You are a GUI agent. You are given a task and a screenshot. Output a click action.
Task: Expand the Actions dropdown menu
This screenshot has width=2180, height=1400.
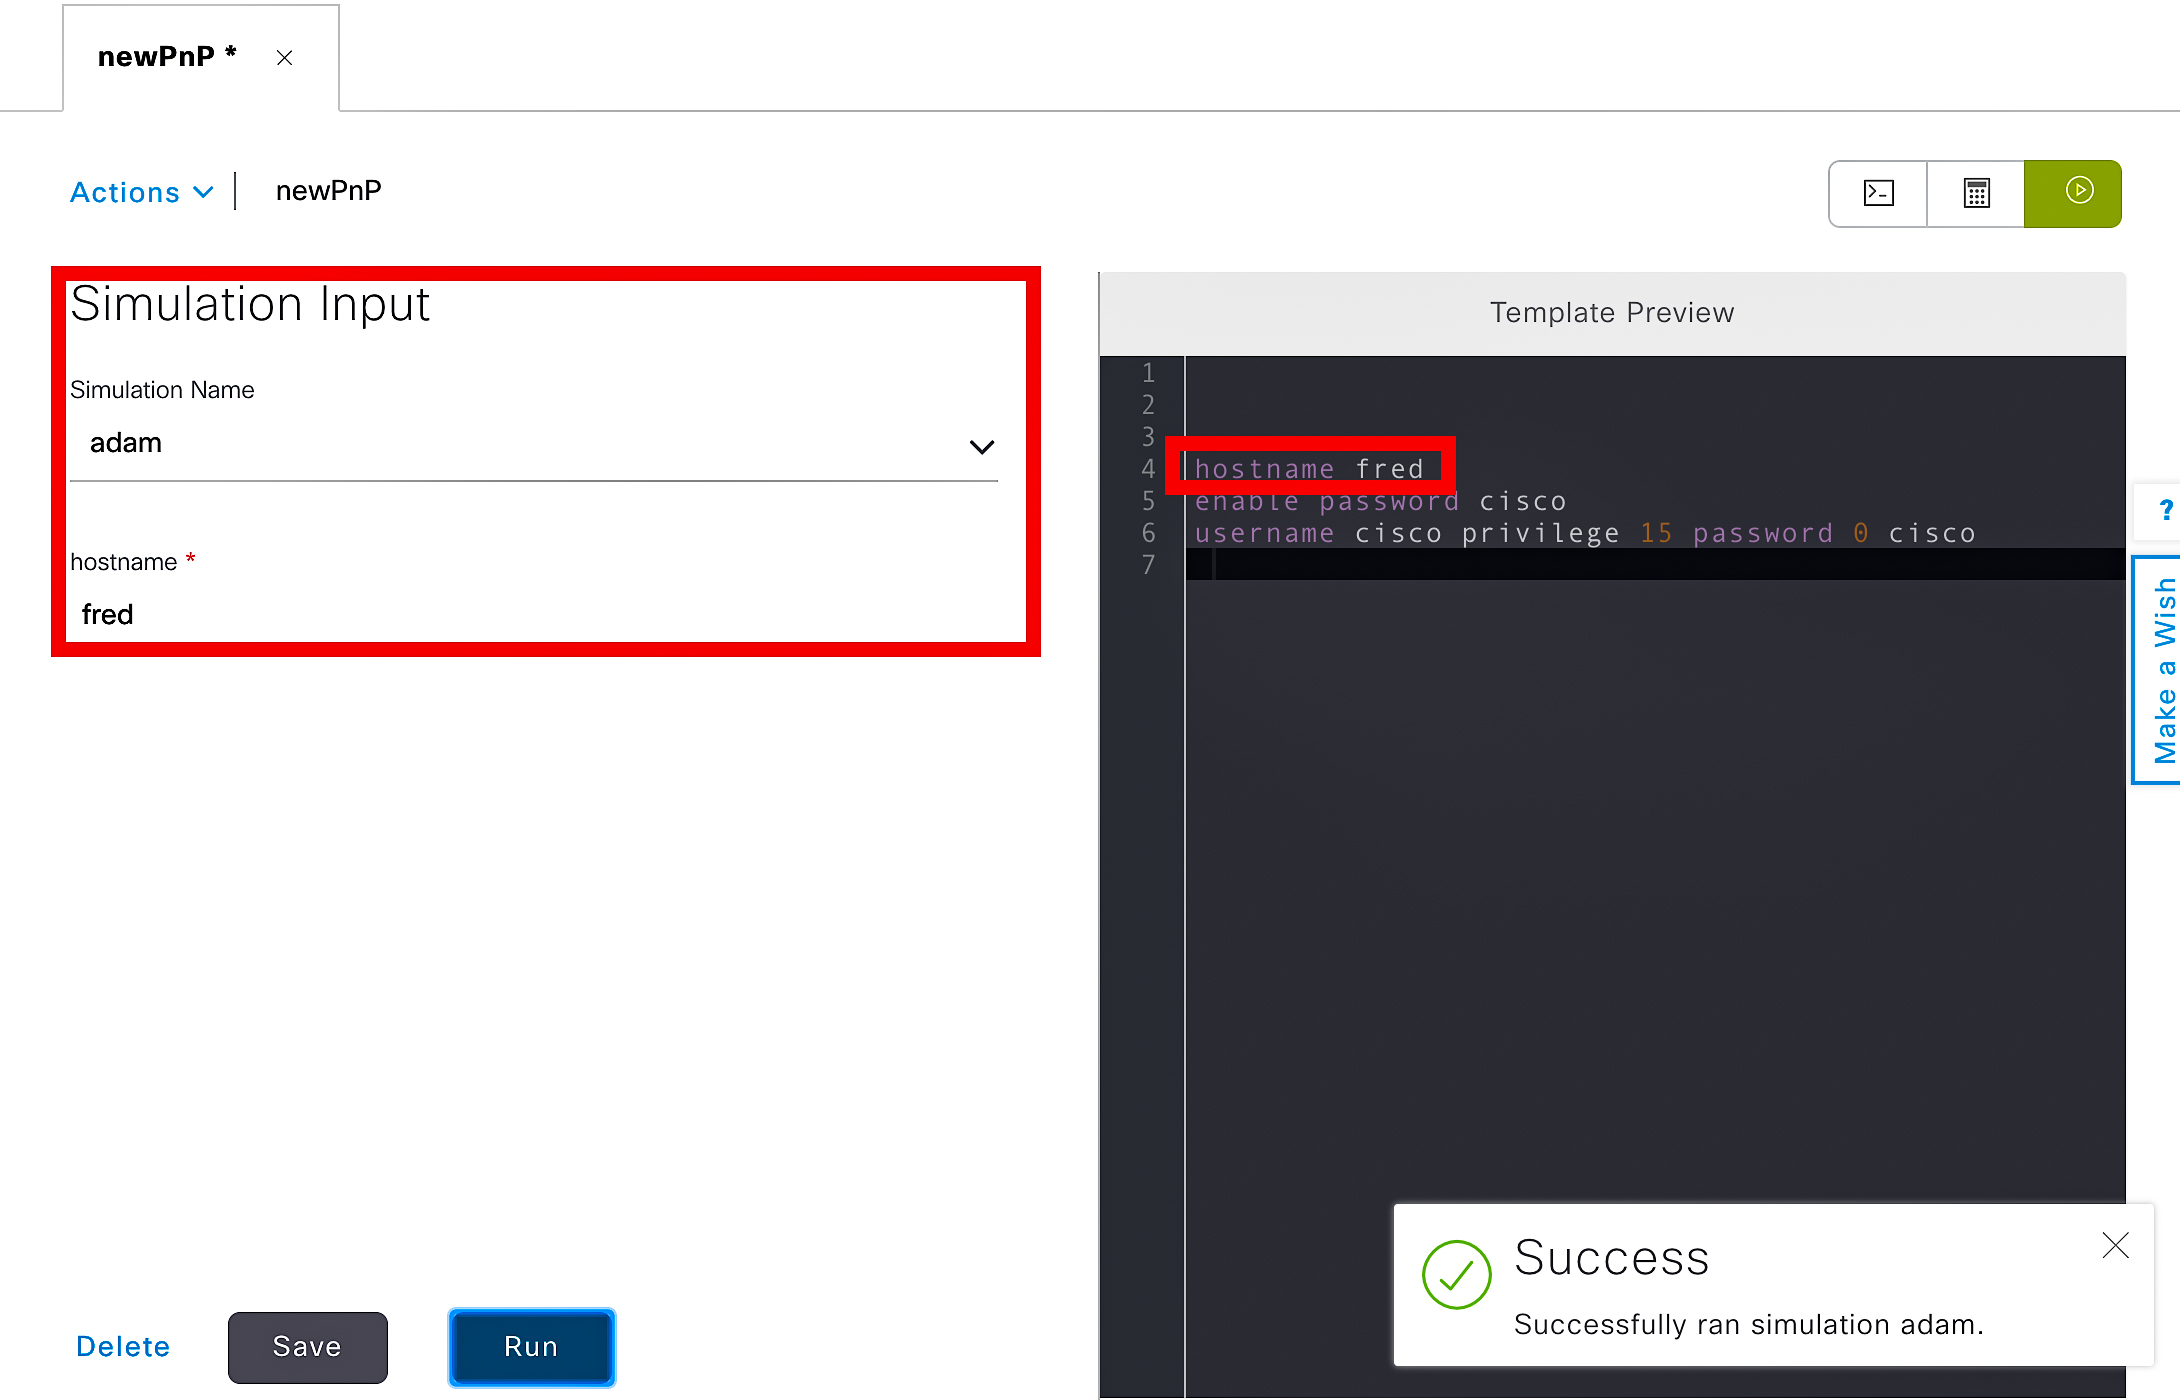click(x=141, y=192)
